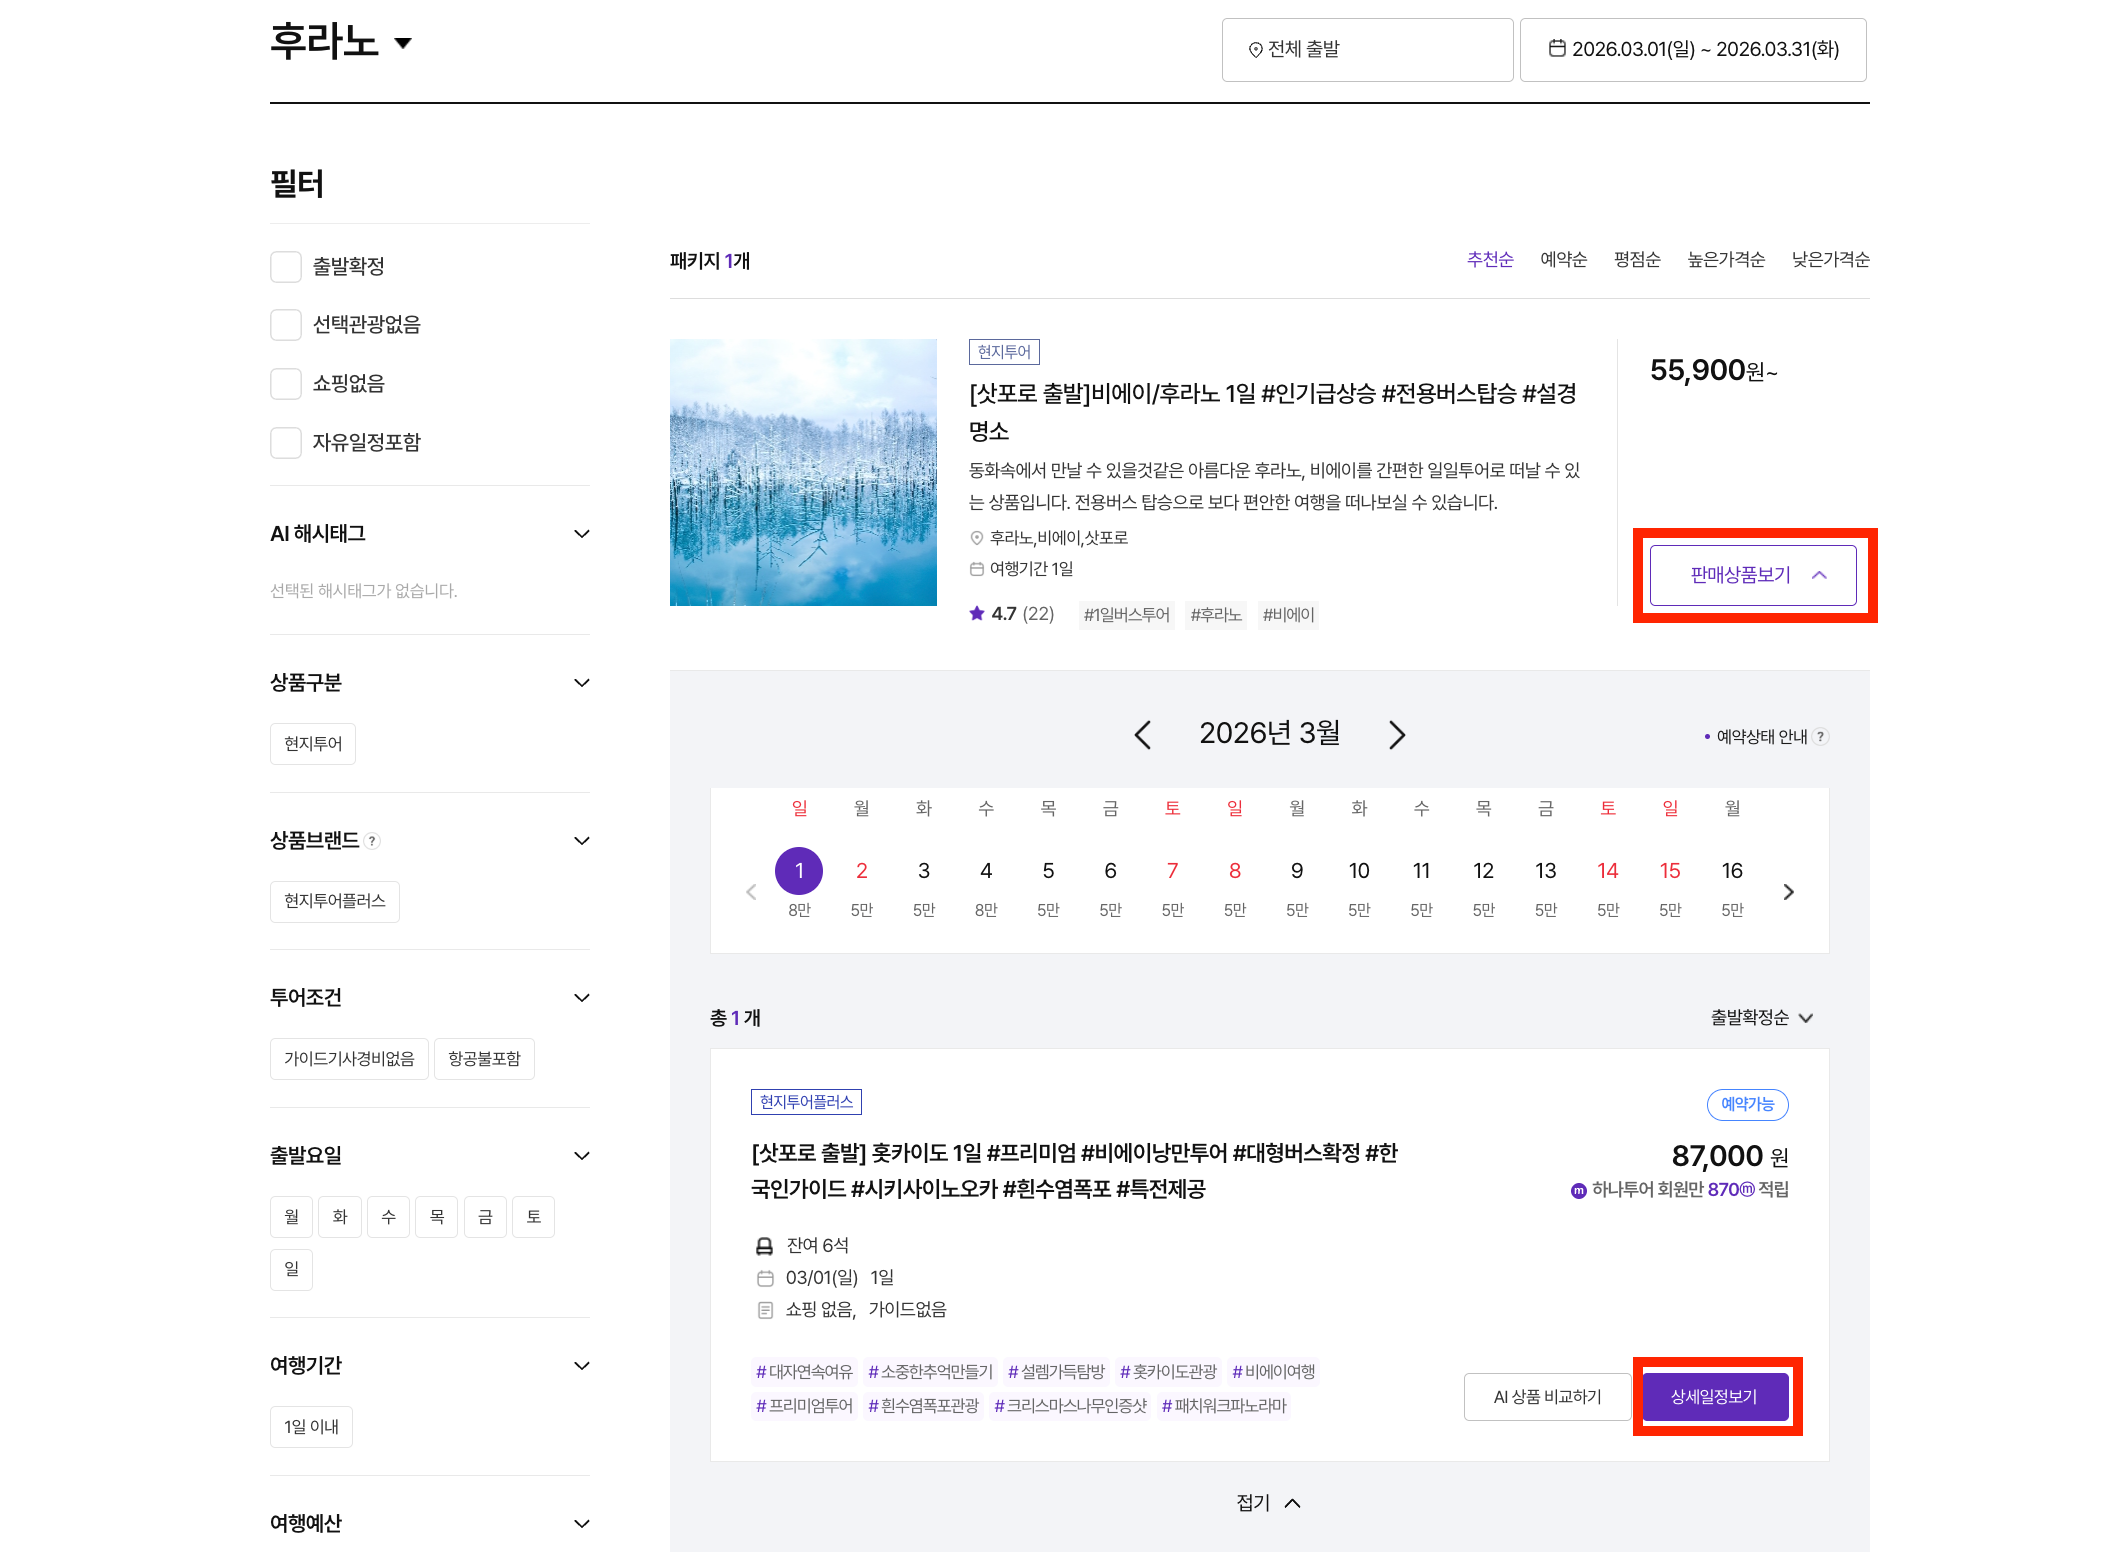Check the 선택관광없음 filter
This screenshot has width=2106, height=1552.
coord(286,325)
